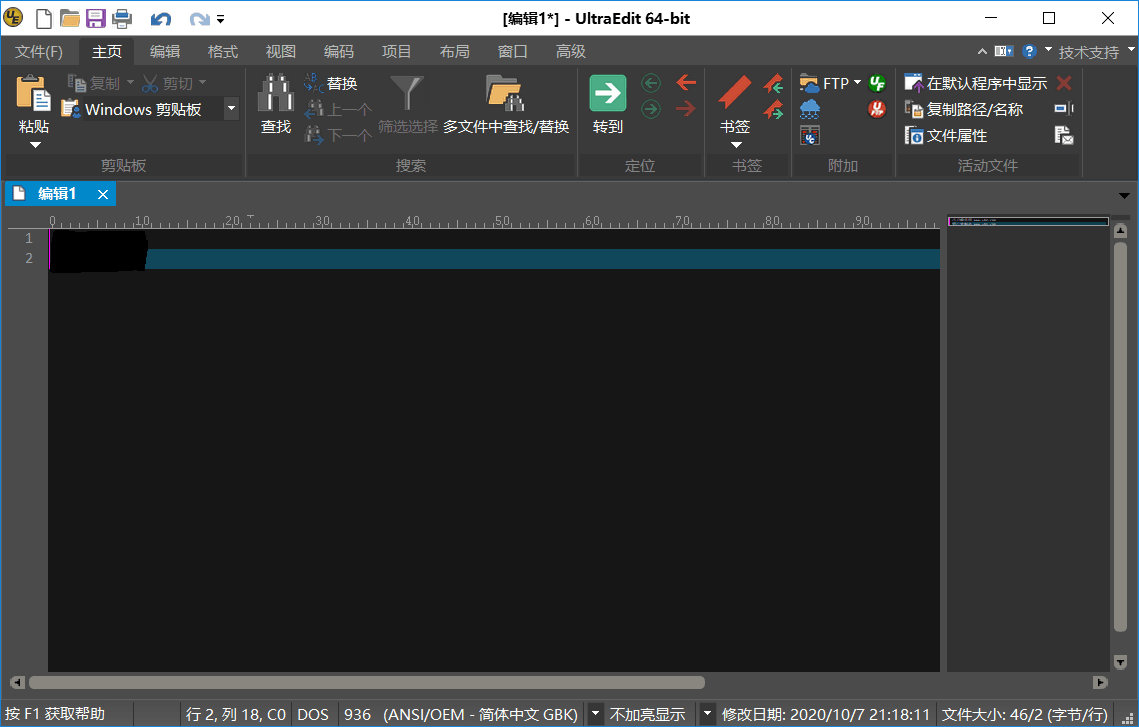The image size is (1139, 727).
Task: Open the 高级 ribbon tab
Action: tap(571, 52)
